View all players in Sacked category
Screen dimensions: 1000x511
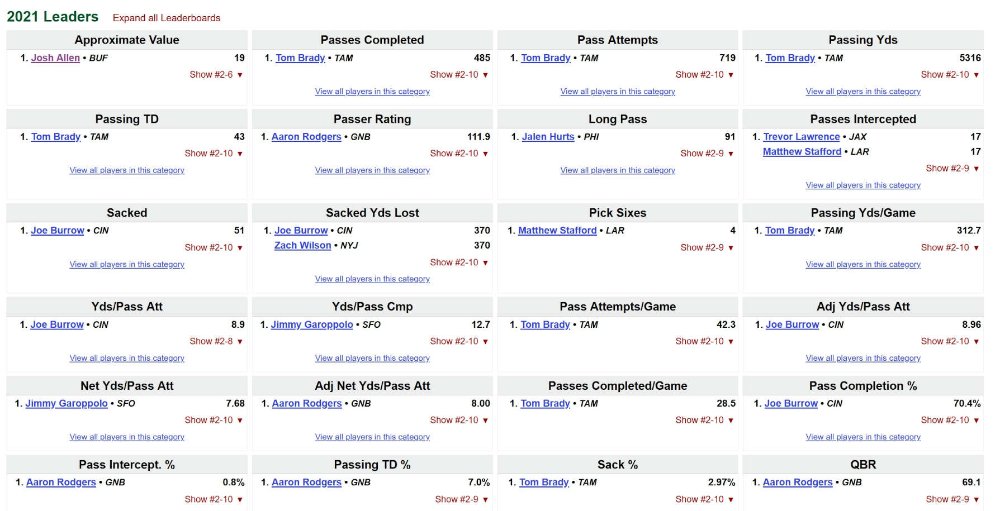(x=127, y=265)
